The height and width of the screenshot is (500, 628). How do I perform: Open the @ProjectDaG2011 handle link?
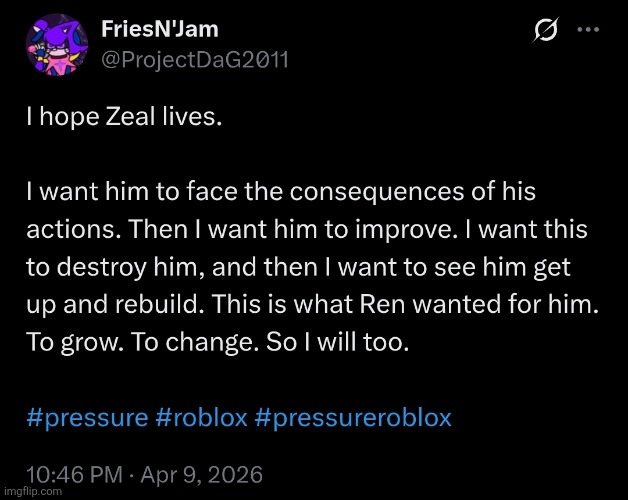195,58
